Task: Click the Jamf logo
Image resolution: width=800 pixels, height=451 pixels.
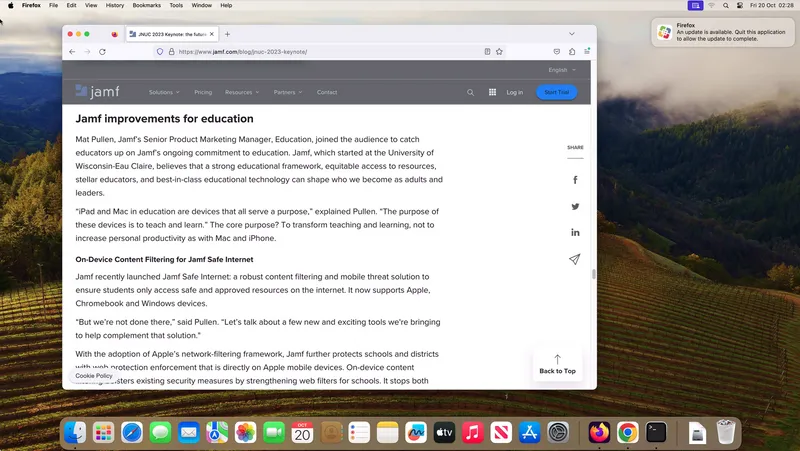Action: (97, 92)
